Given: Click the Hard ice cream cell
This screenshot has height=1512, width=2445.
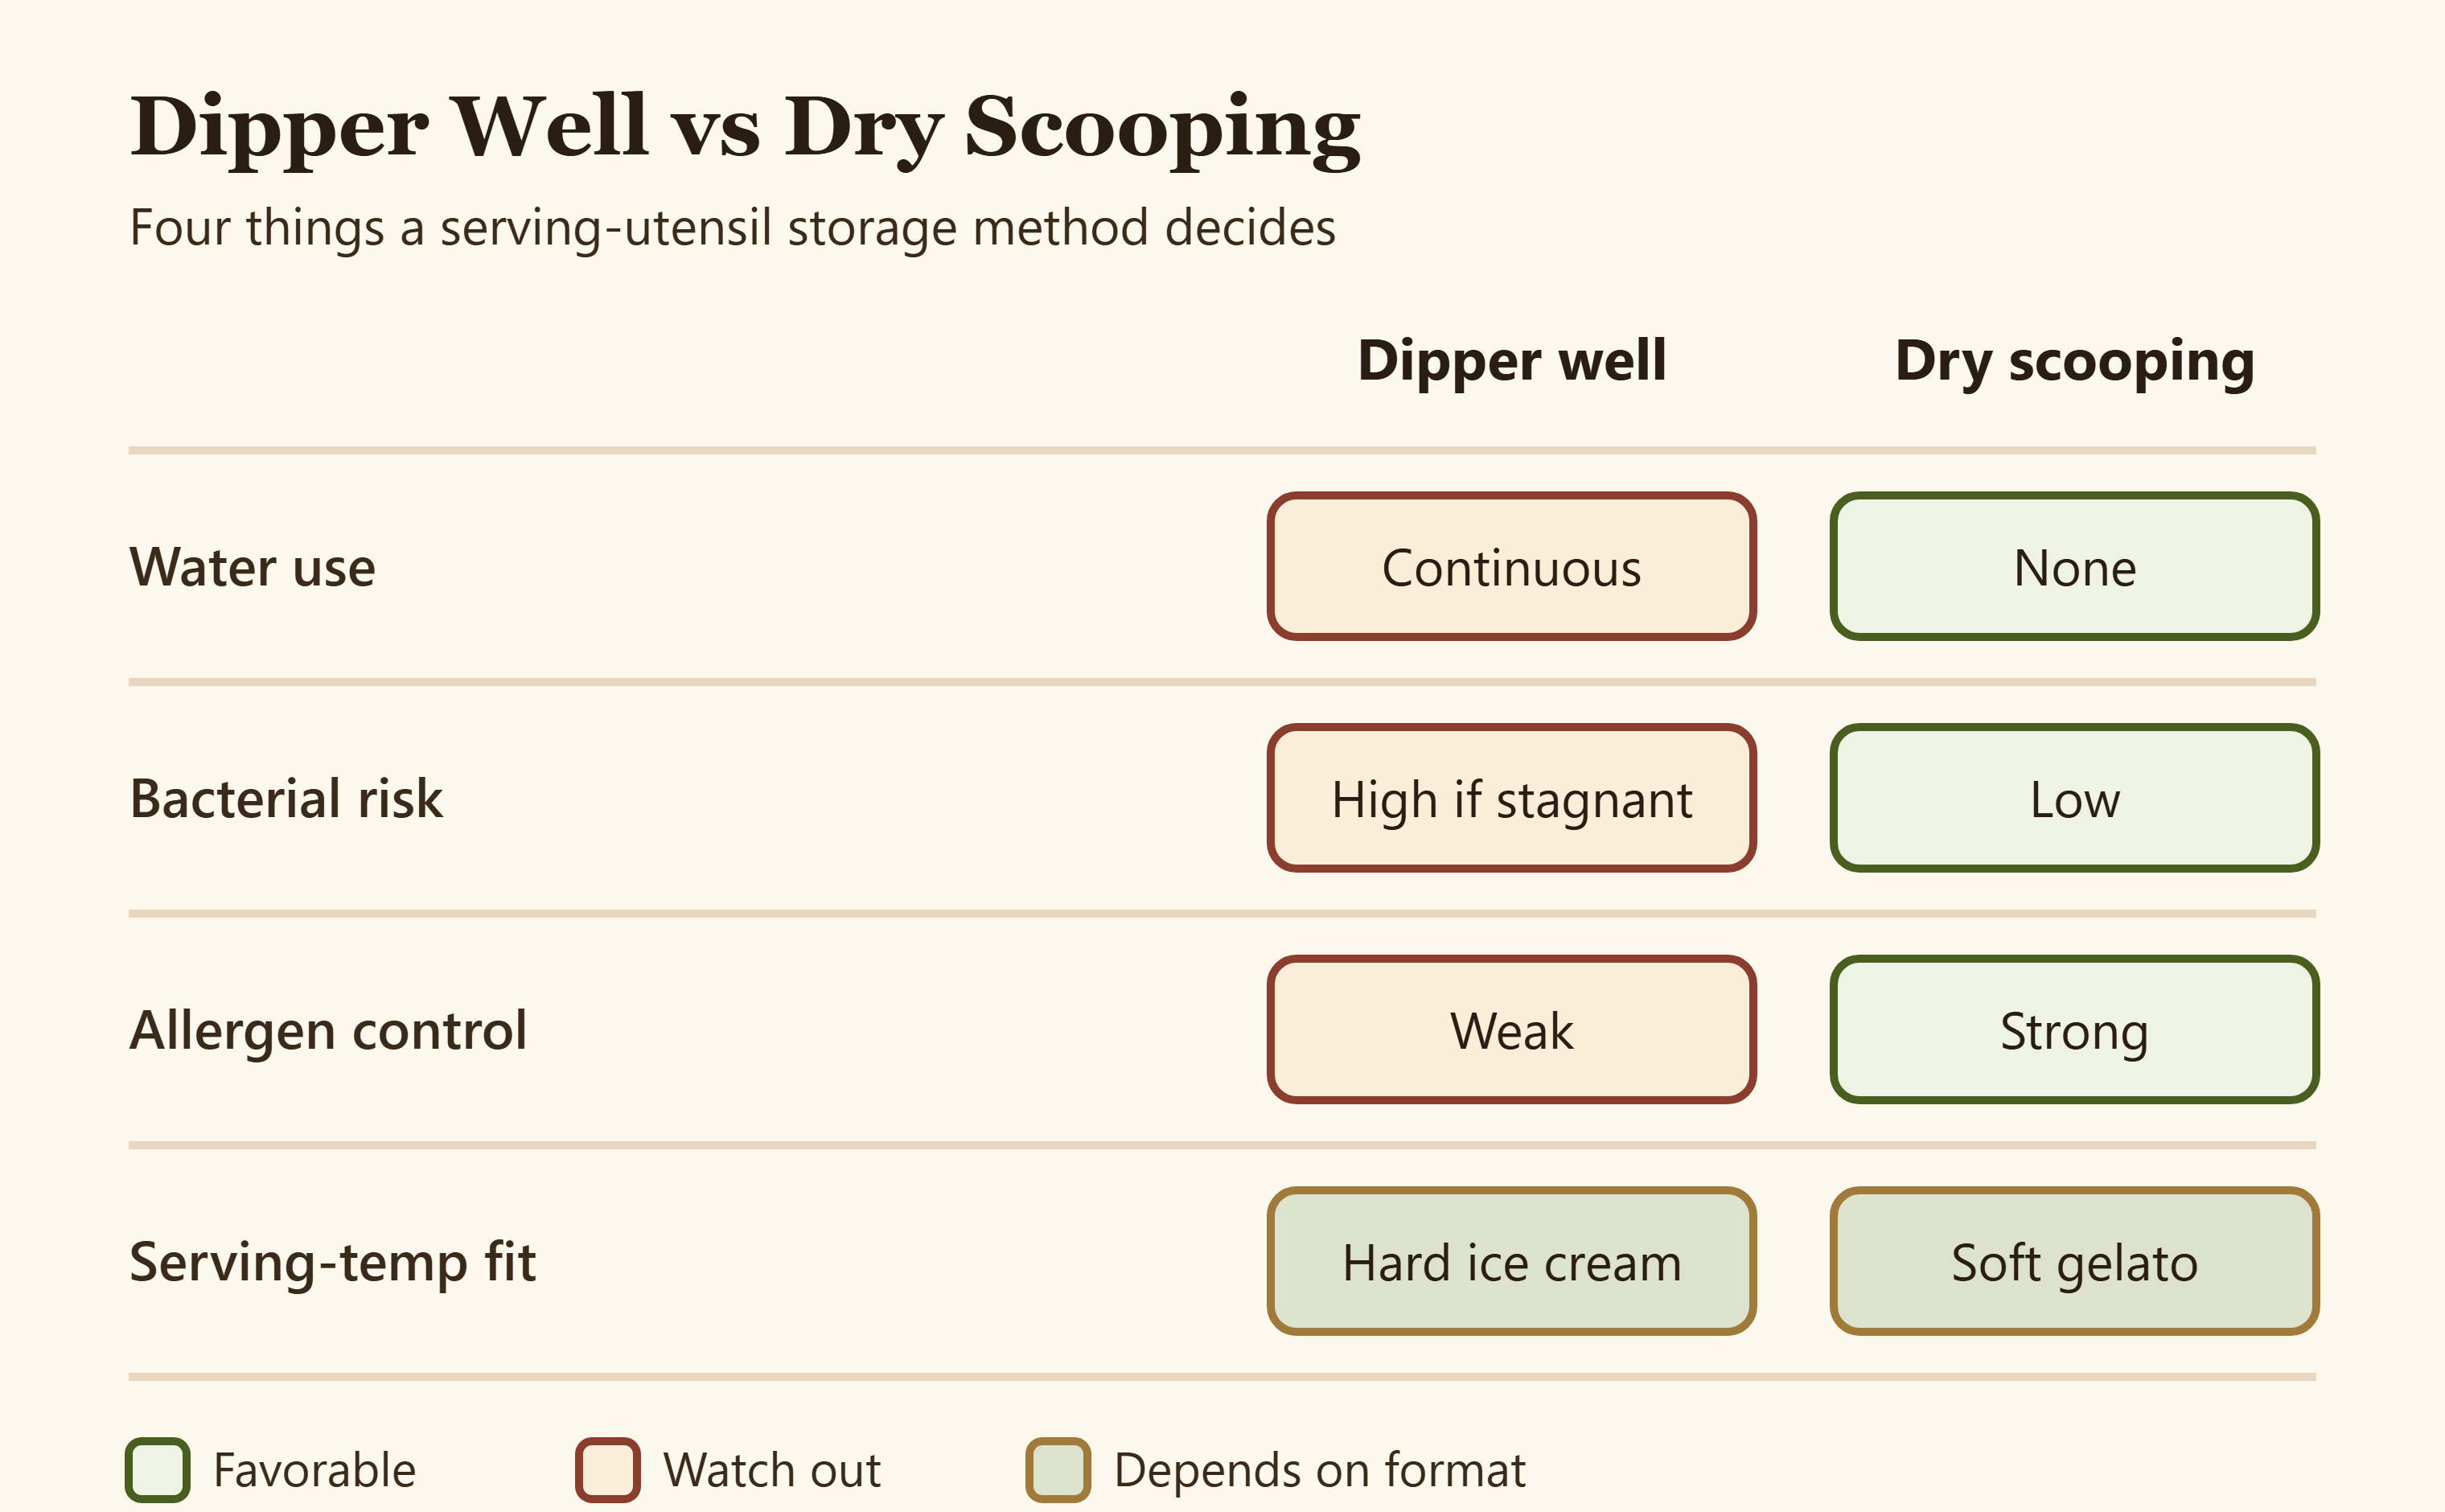Looking at the screenshot, I should (1511, 1261).
